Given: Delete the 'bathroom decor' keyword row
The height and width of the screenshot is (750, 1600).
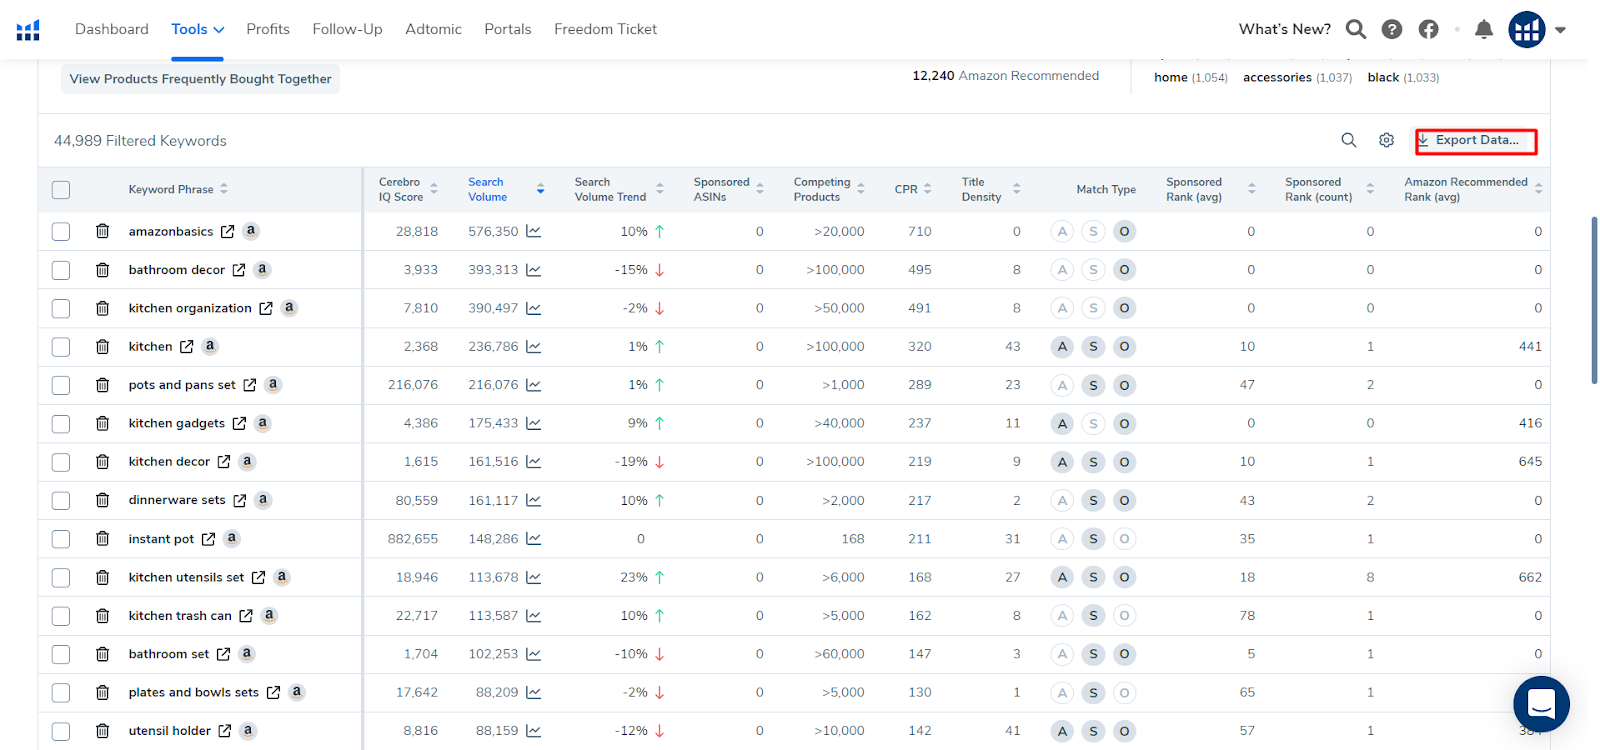Looking at the screenshot, I should coord(102,270).
